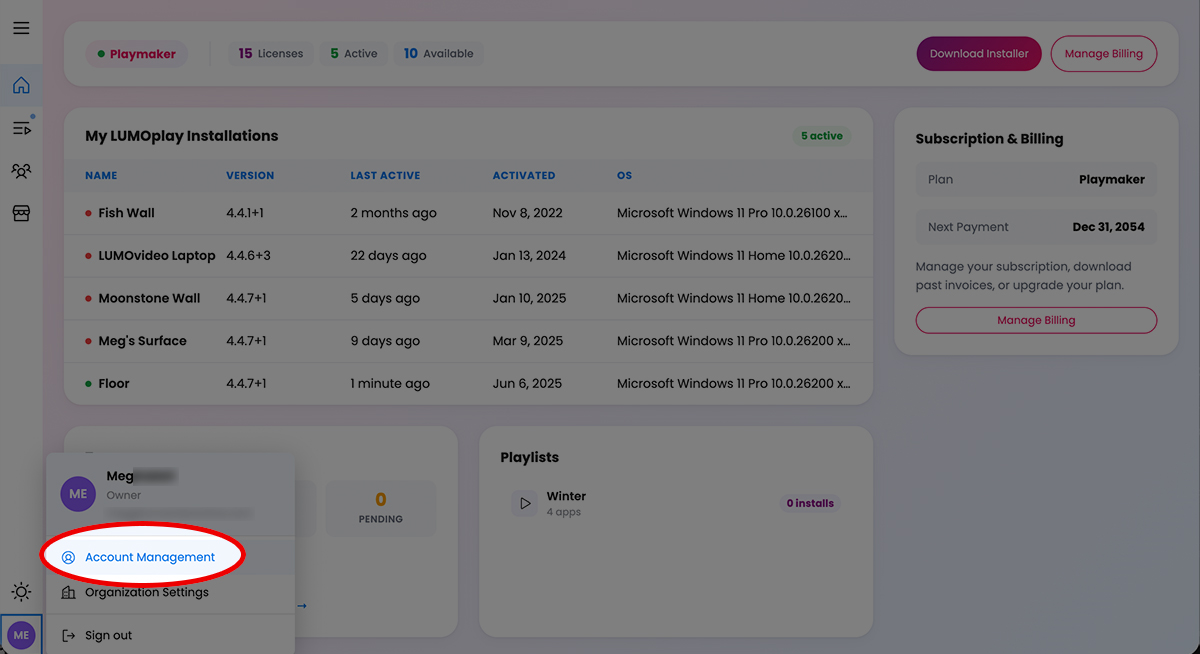Sort by the LAST ACTIVE column header

coord(385,176)
